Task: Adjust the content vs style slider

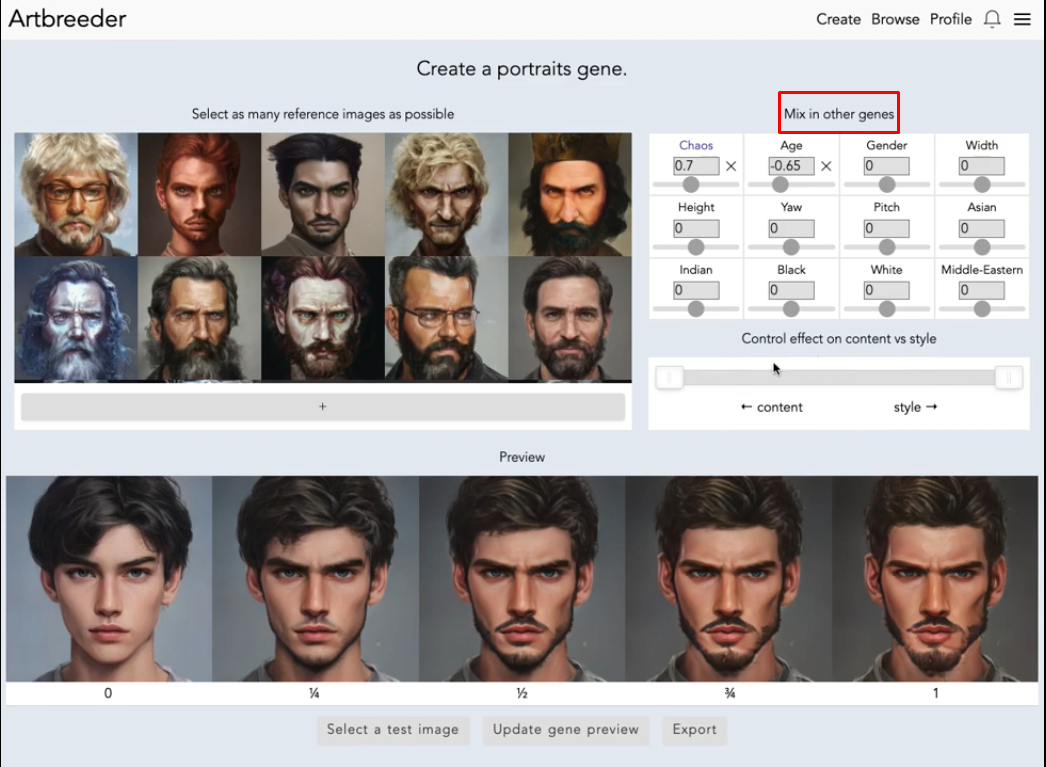Action: [838, 377]
